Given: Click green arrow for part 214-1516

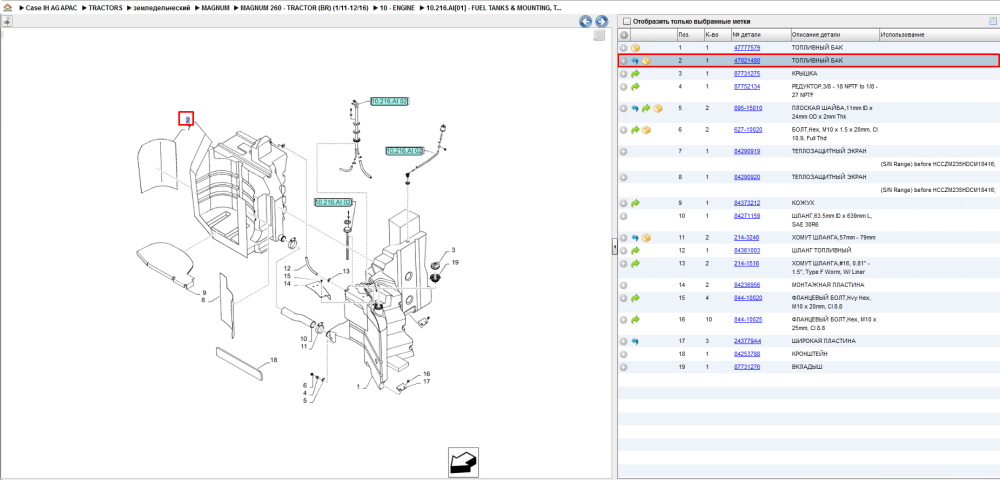Looking at the screenshot, I should (635, 263).
